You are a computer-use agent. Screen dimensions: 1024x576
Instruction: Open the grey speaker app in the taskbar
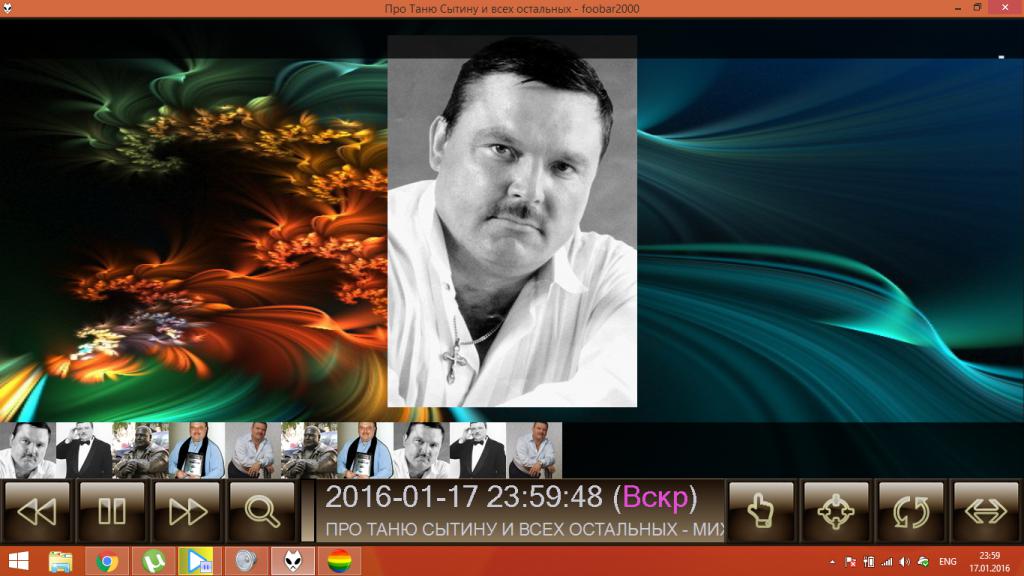[x=246, y=561]
